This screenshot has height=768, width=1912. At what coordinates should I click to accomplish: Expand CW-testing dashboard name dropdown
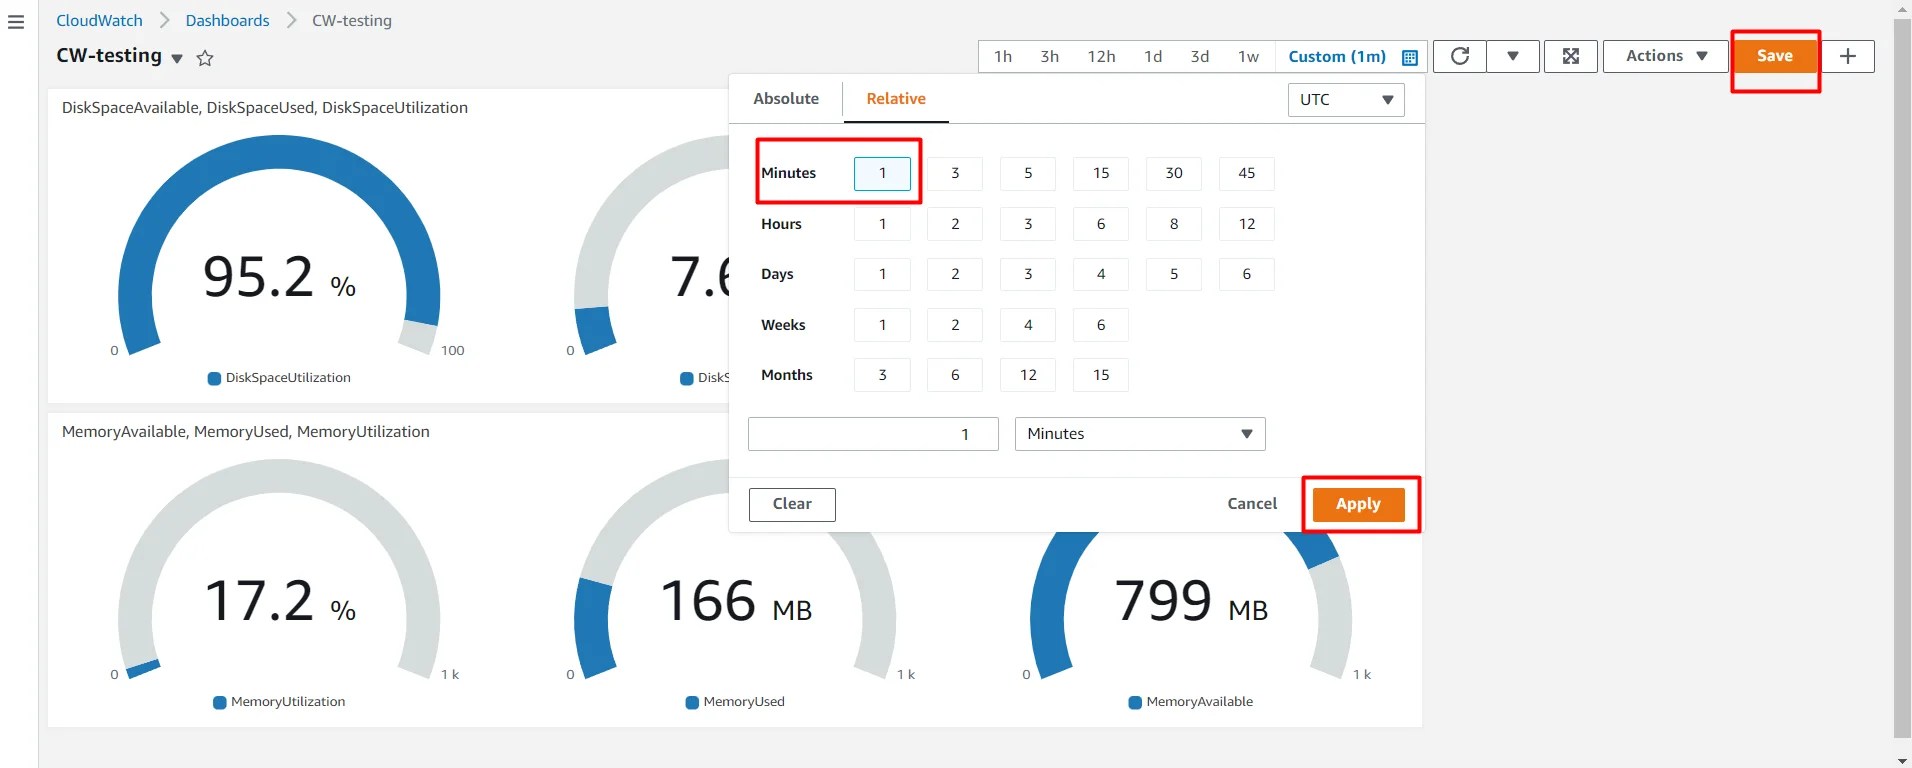click(x=177, y=59)
